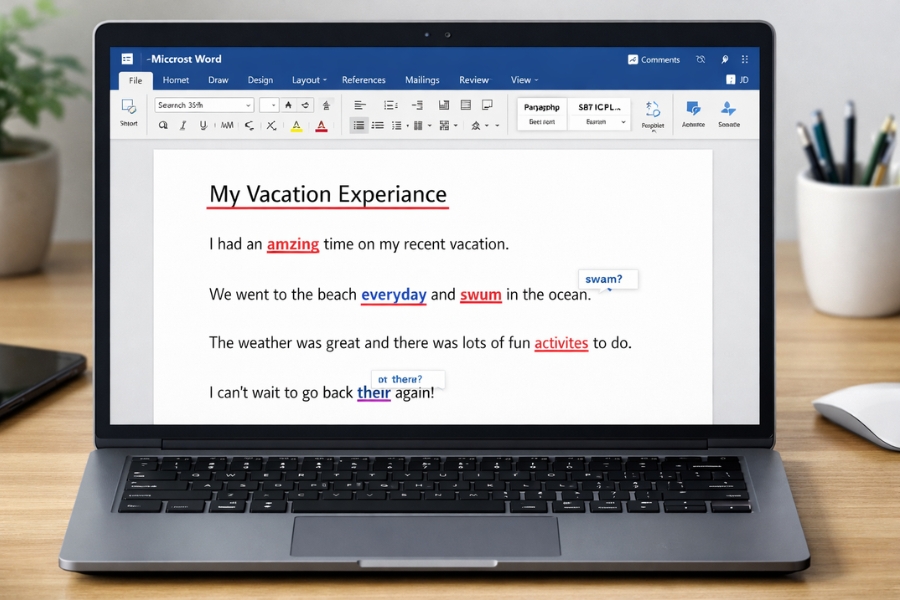Toggle the Underline formatting icon
The width and height of the screenshot is (900, 600).
(203, 125)
